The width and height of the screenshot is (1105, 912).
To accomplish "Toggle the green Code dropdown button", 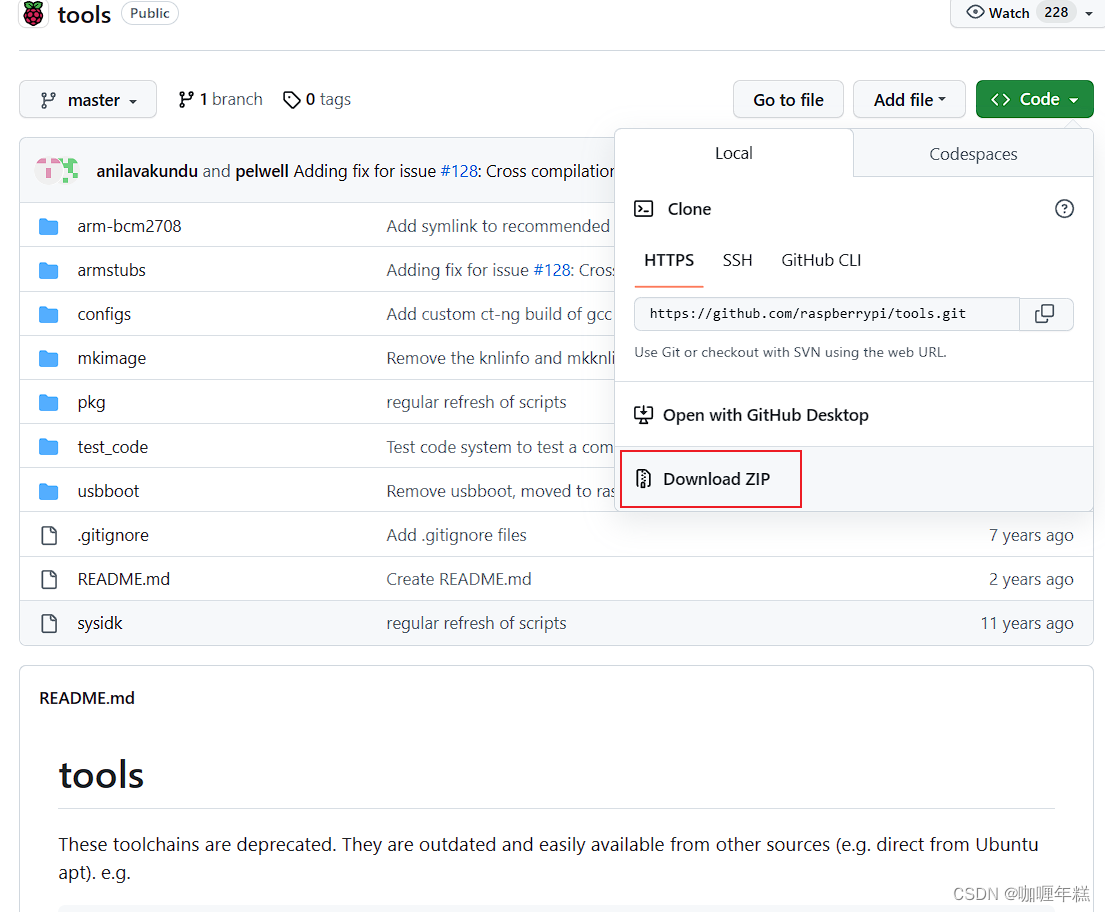I will pyautogui.click(x=1035, y=99).
